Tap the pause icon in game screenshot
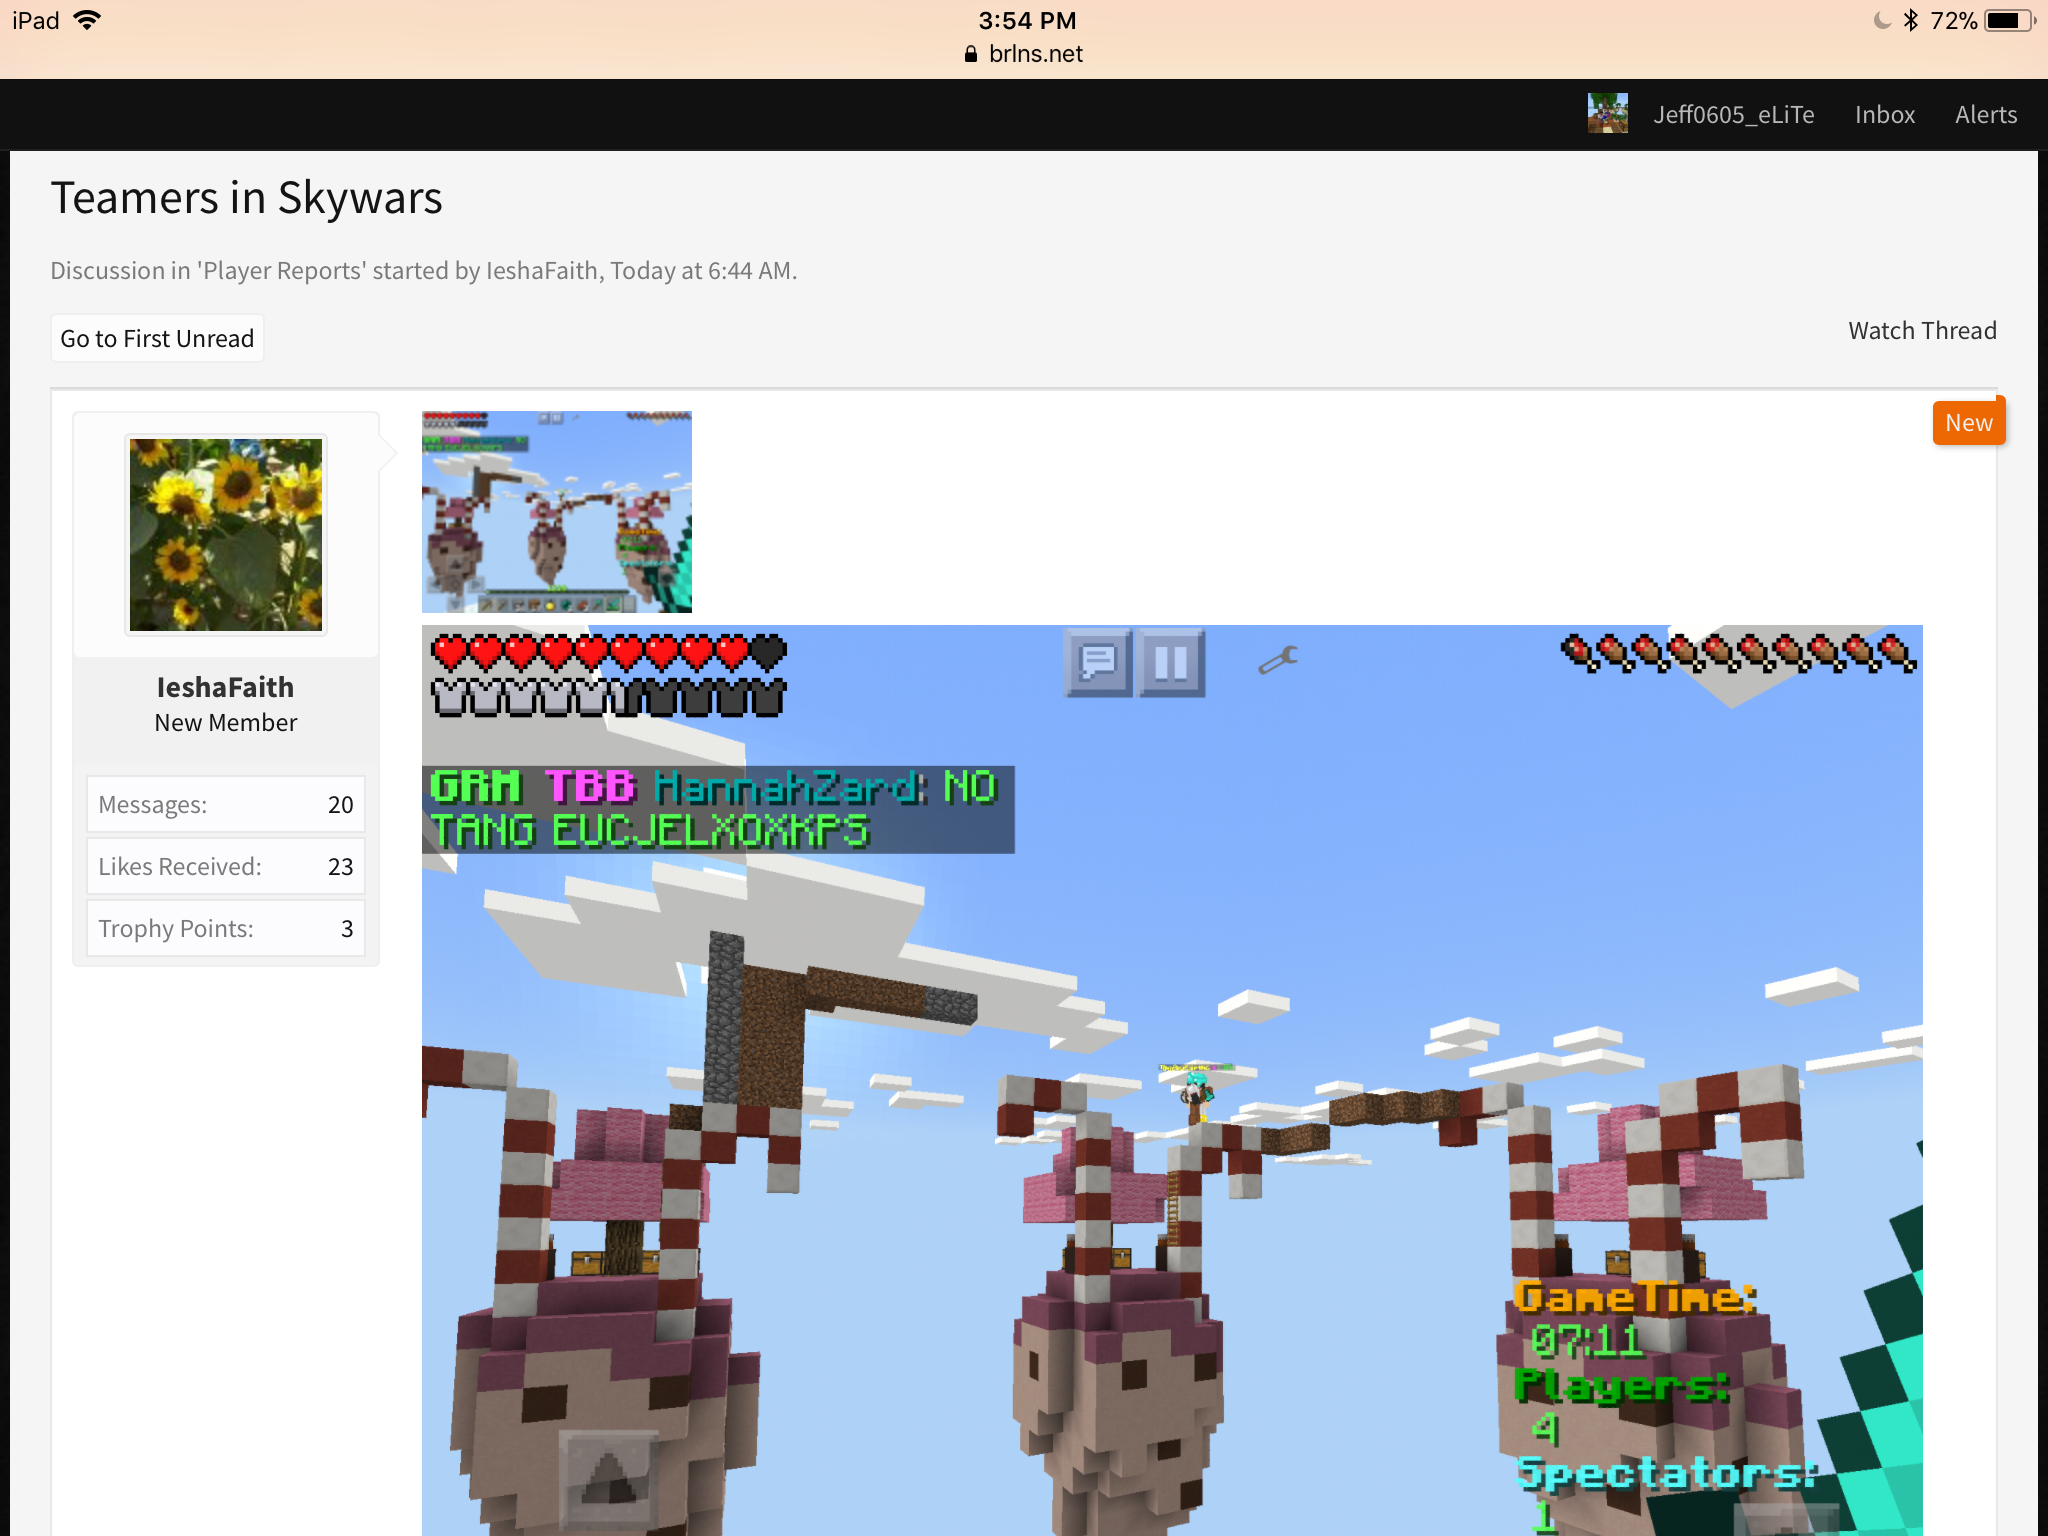 (1171, 662)
